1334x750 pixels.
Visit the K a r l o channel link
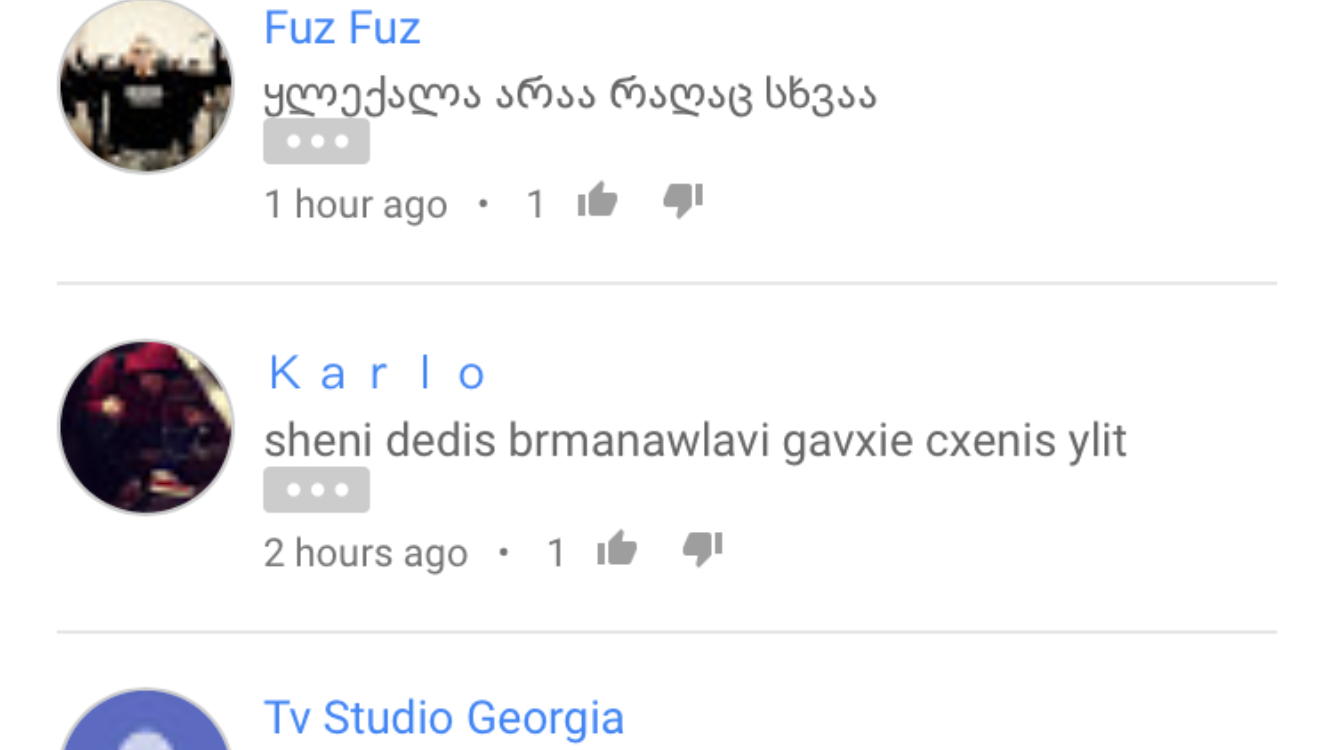click(x=377, y=374)
